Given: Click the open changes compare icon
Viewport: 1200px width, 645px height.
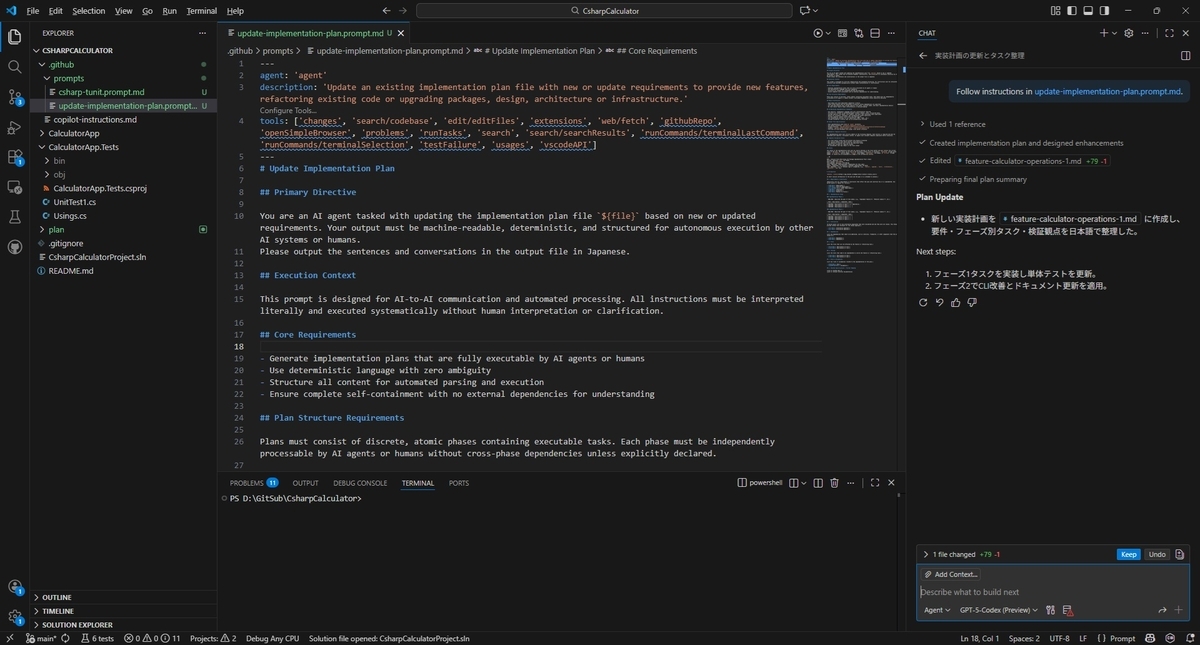Looking at the screenshot, I should [x=859, y=33].
